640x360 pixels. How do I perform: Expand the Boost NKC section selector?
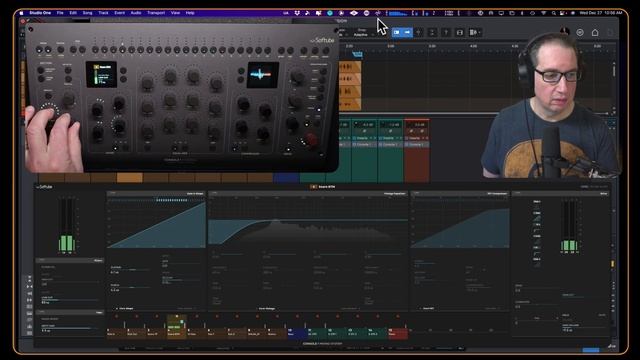(427, 309)
